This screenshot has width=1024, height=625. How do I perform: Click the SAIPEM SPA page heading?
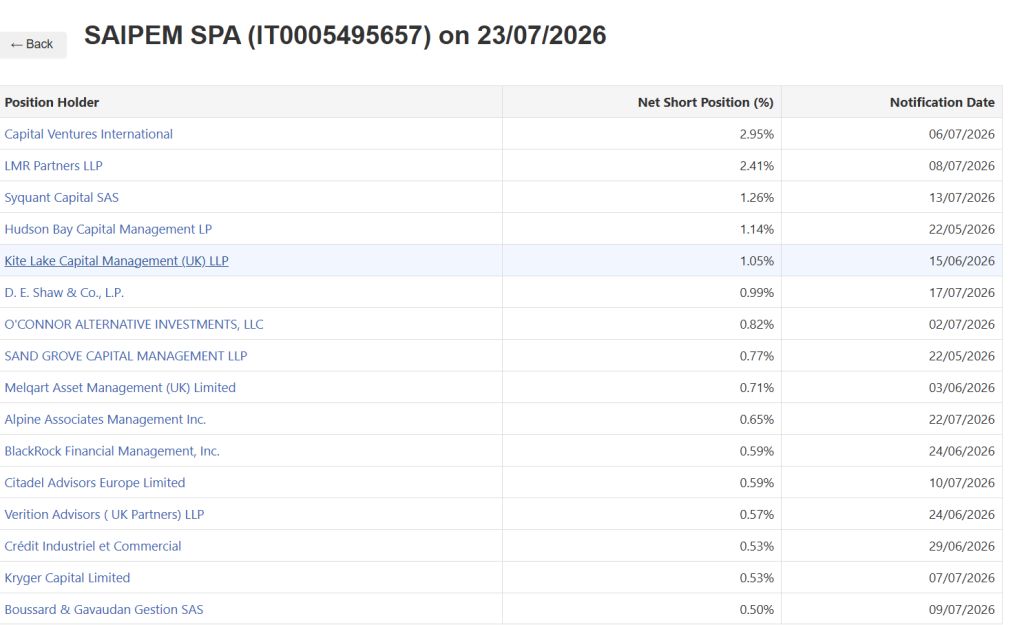point(345,36)
